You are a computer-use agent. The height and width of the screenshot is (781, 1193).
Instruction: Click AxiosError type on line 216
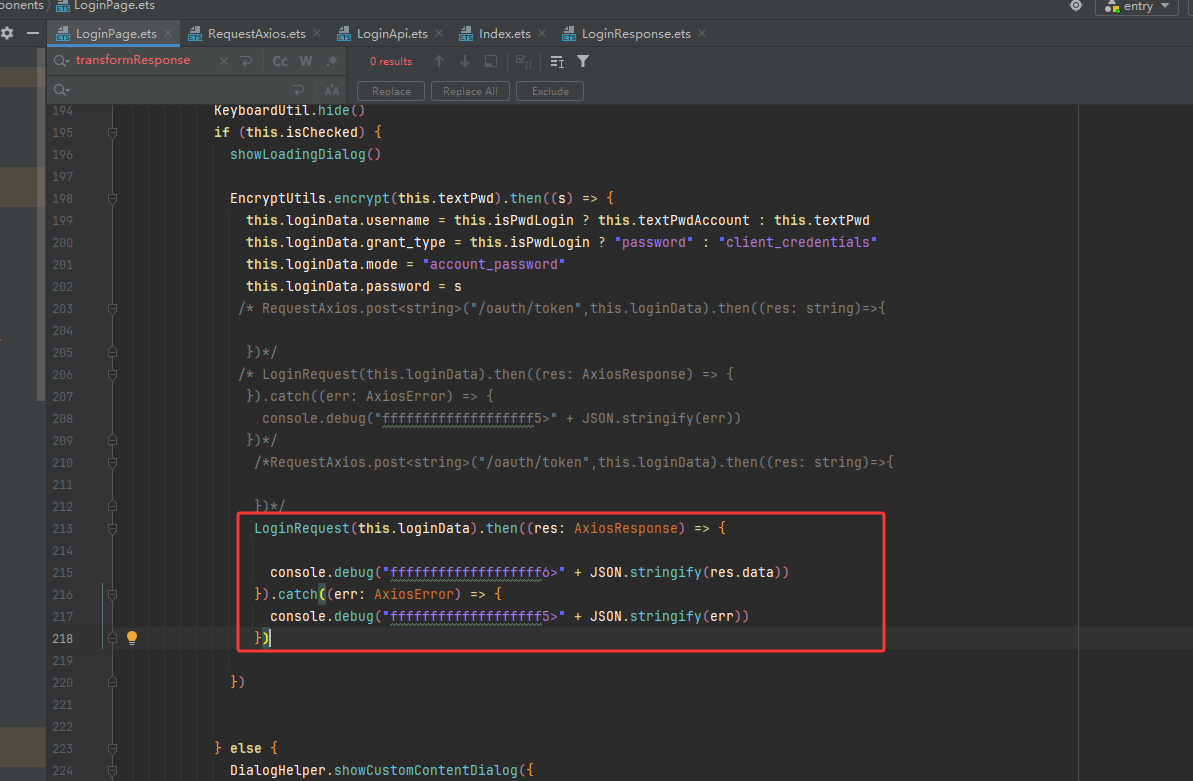tap(414, 595)
